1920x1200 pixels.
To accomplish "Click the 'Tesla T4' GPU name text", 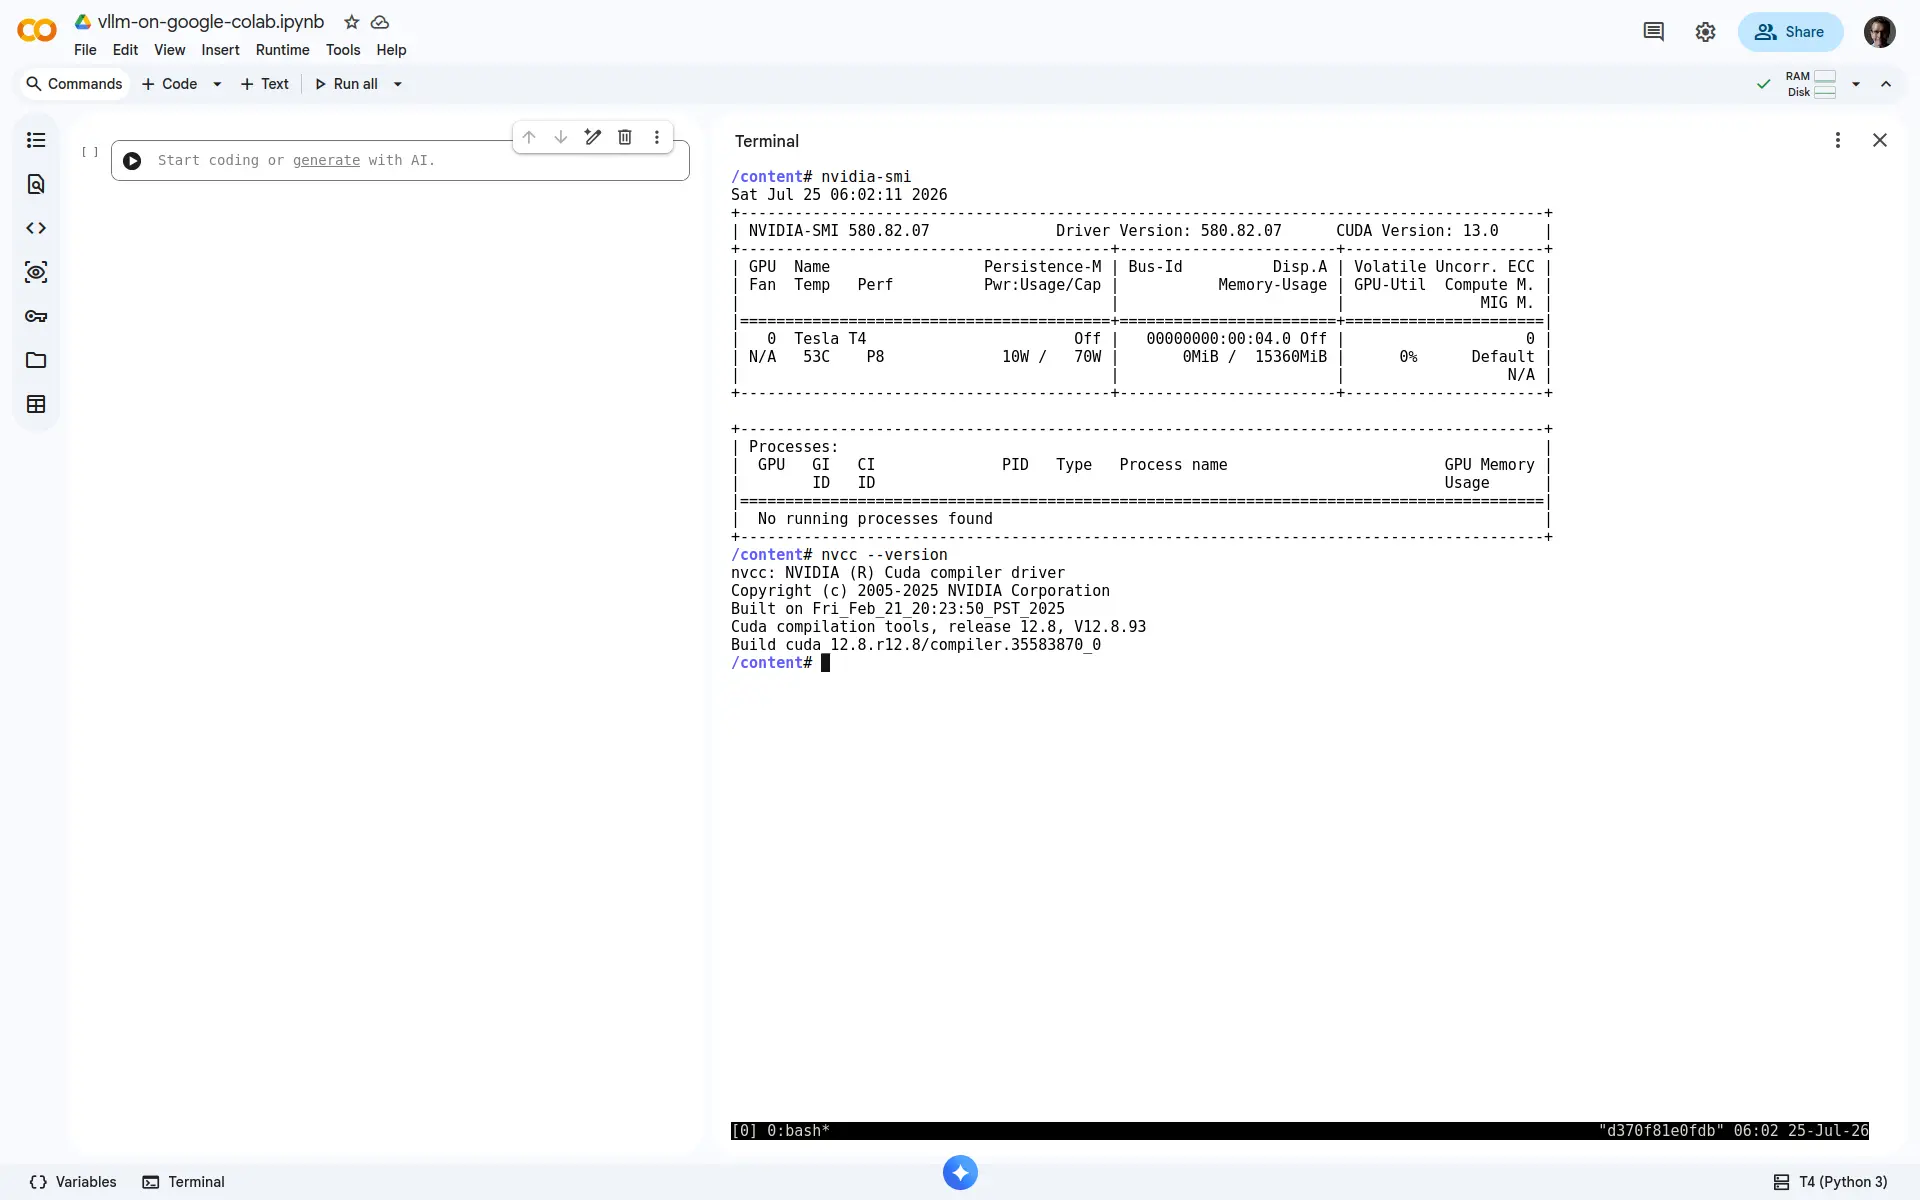I will pos(830,339).
